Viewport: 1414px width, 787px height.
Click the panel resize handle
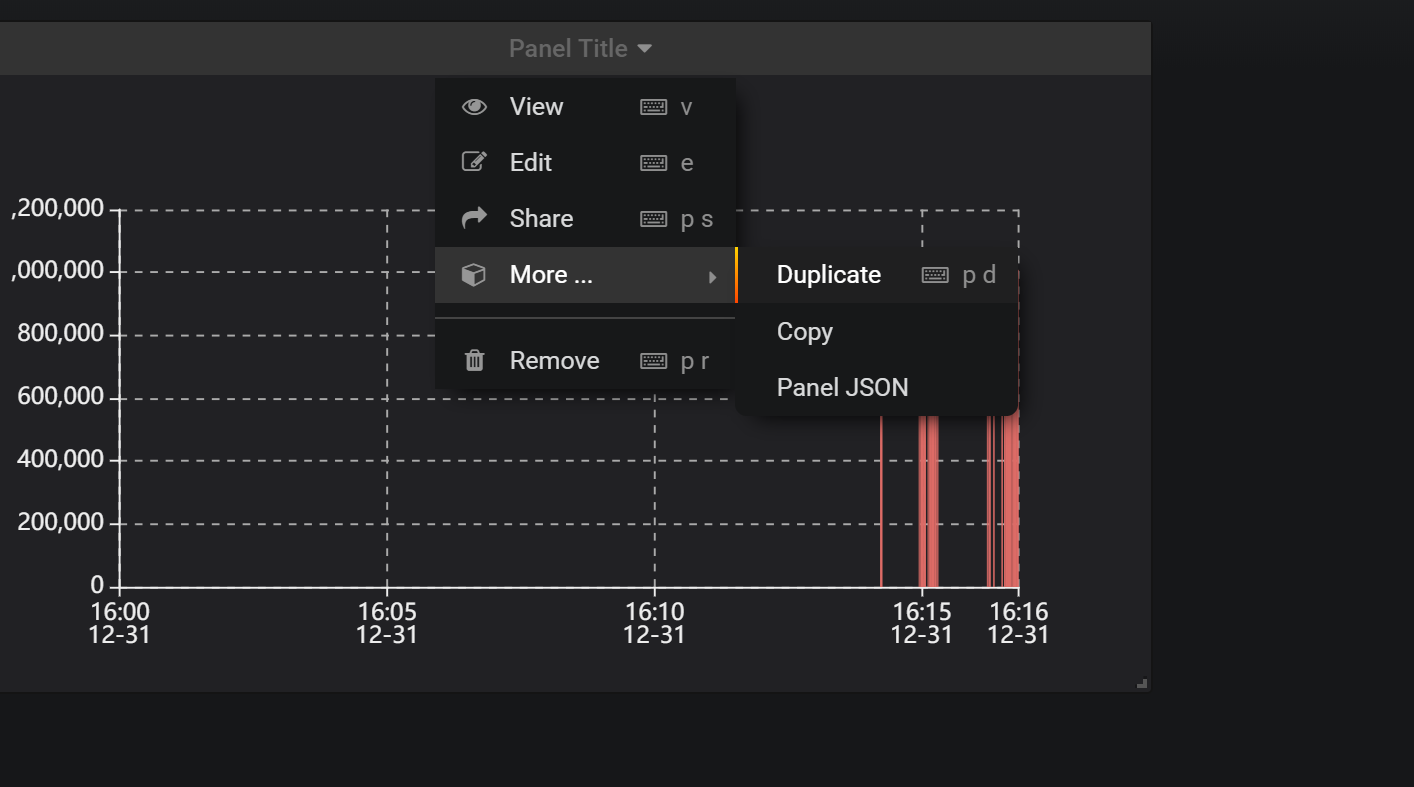pyautogui.click(x=1140, y=681)
